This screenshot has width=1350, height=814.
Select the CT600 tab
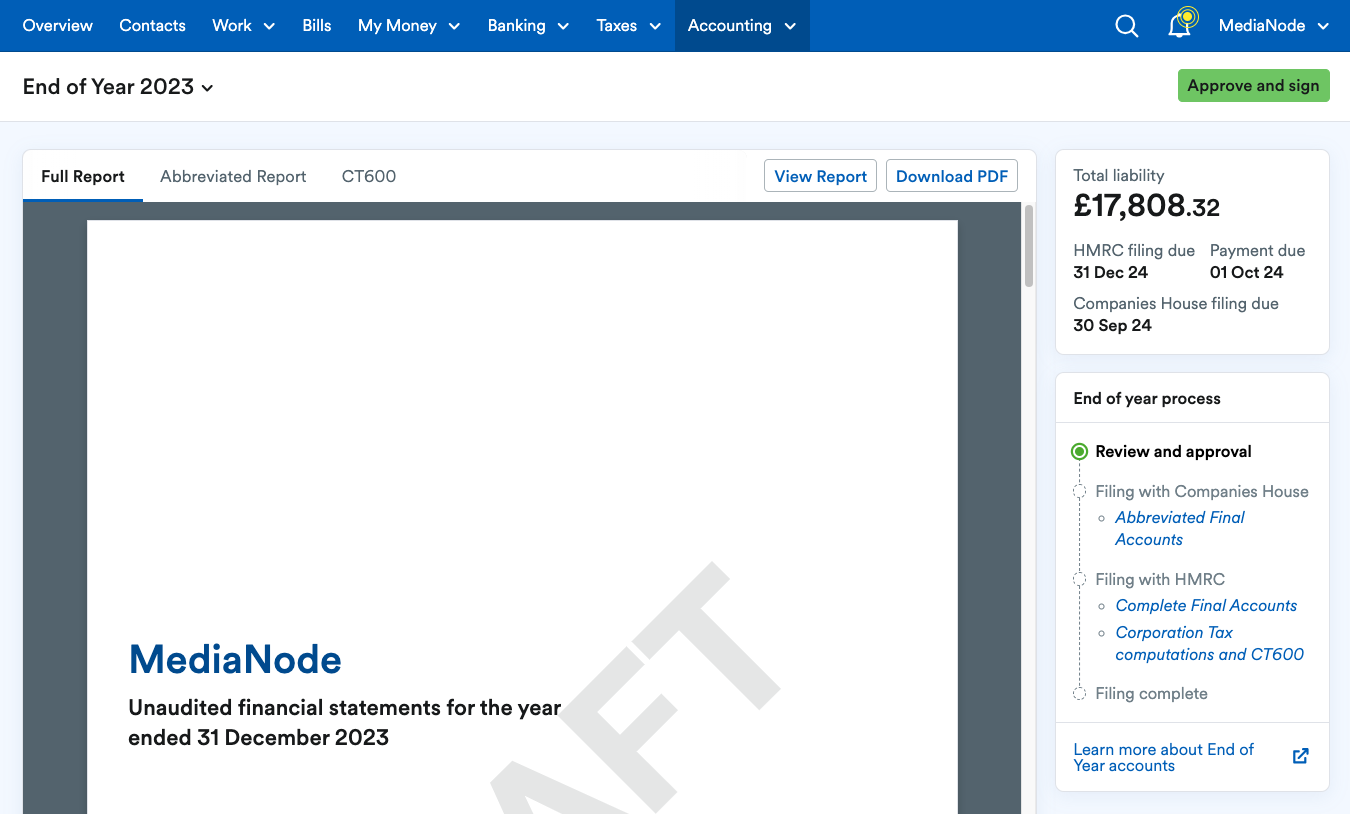tap(368, 176)
